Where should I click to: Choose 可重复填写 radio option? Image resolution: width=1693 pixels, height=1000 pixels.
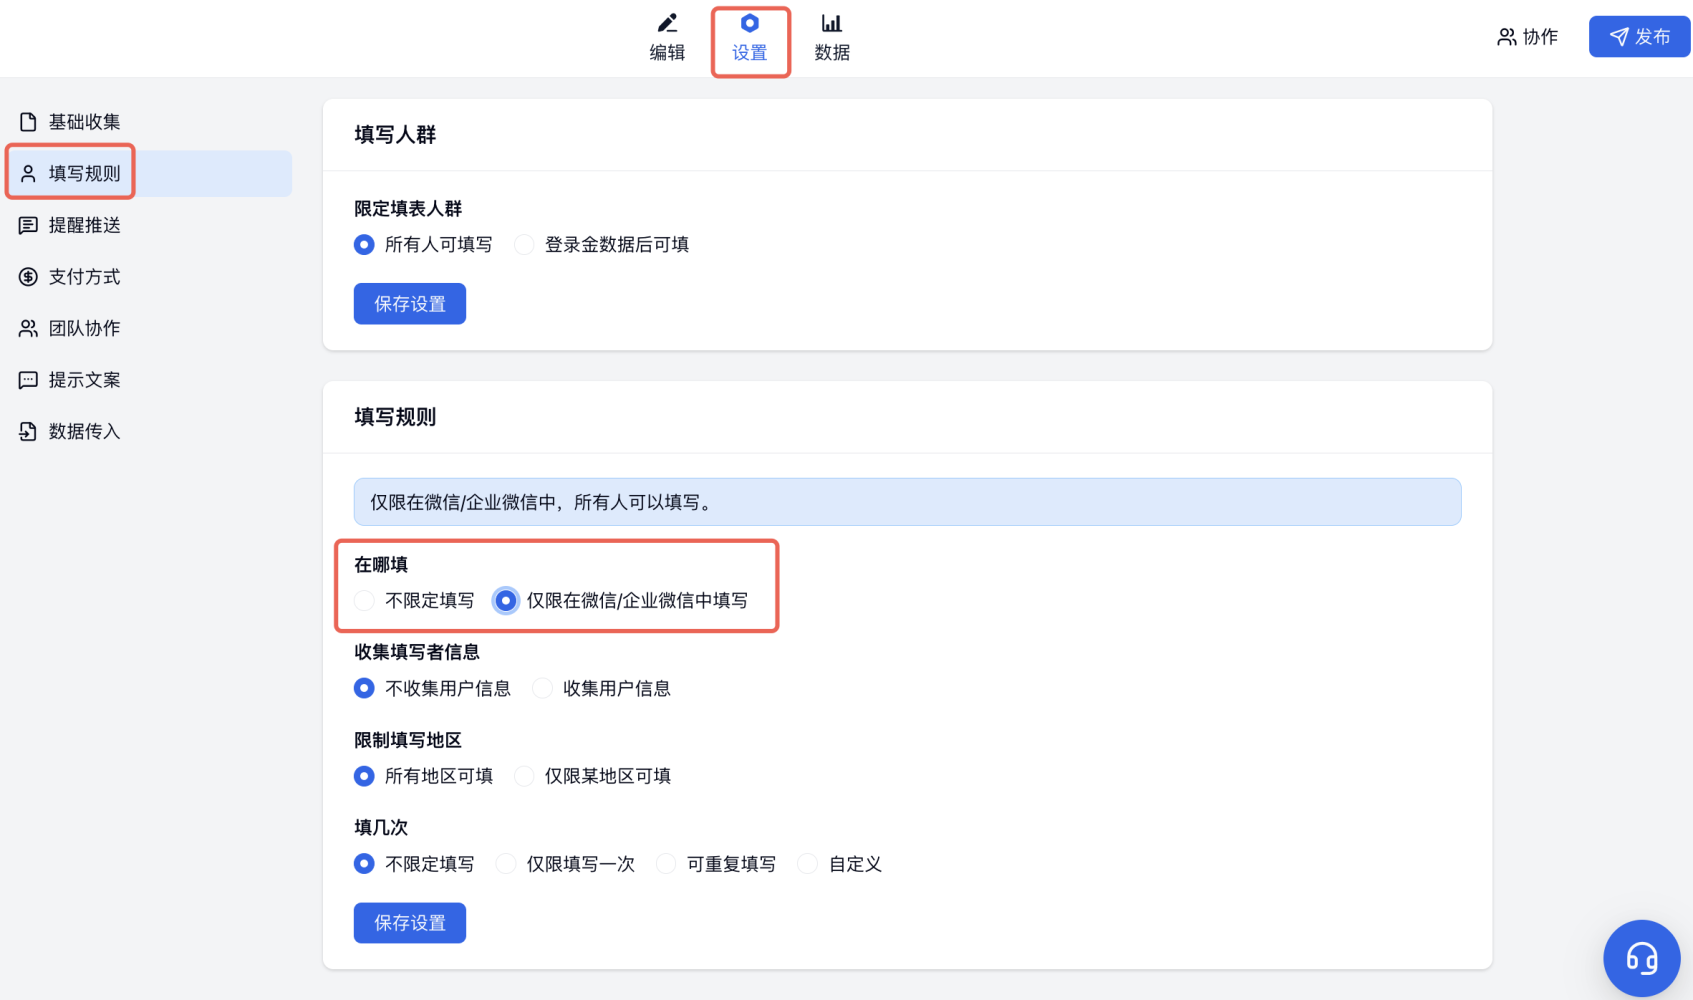pos(666,863)
